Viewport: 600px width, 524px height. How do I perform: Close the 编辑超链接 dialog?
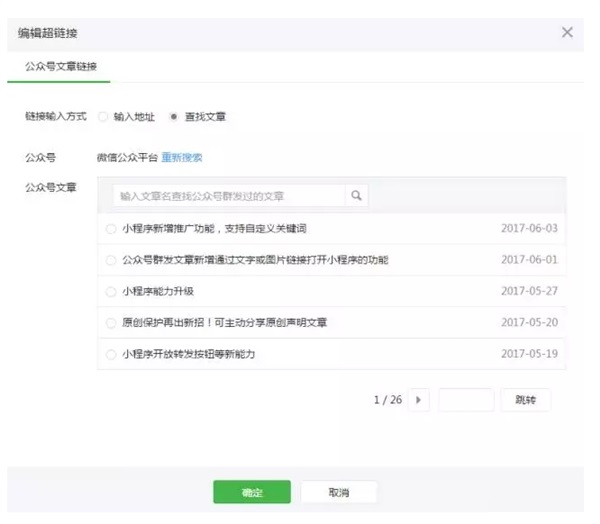(x=567, y=32)
